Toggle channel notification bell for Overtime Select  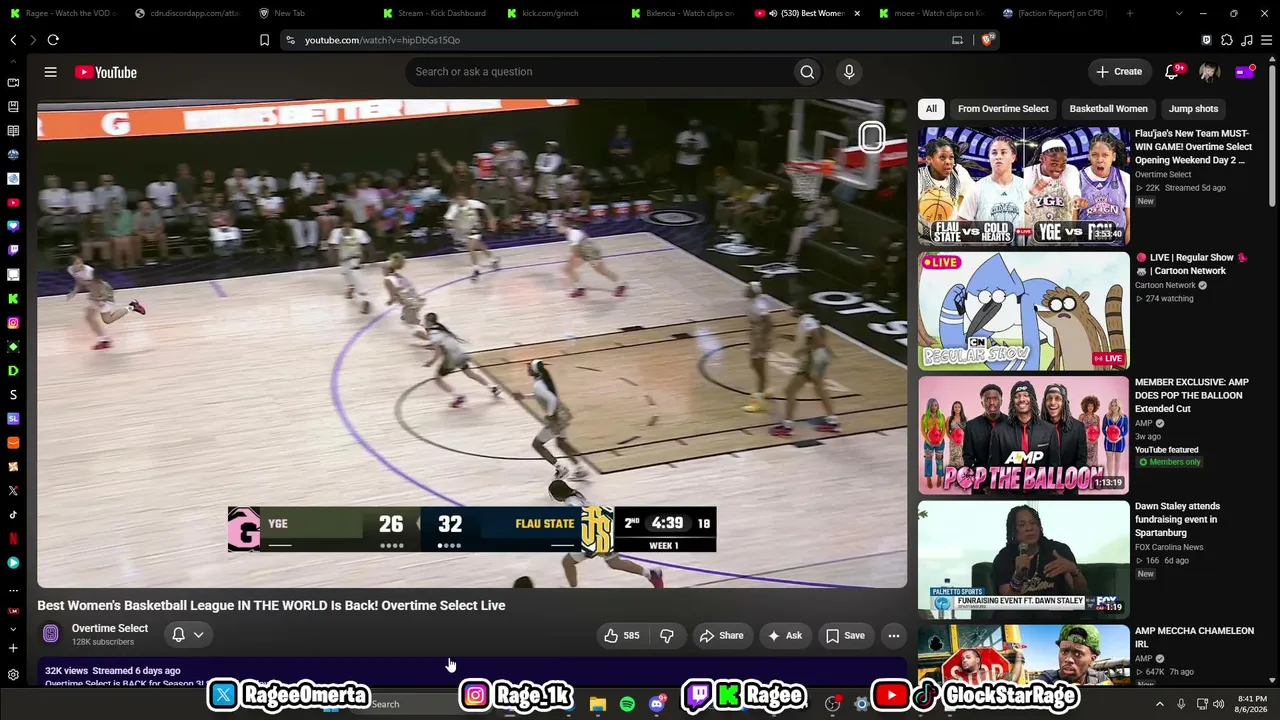point(178,634)
